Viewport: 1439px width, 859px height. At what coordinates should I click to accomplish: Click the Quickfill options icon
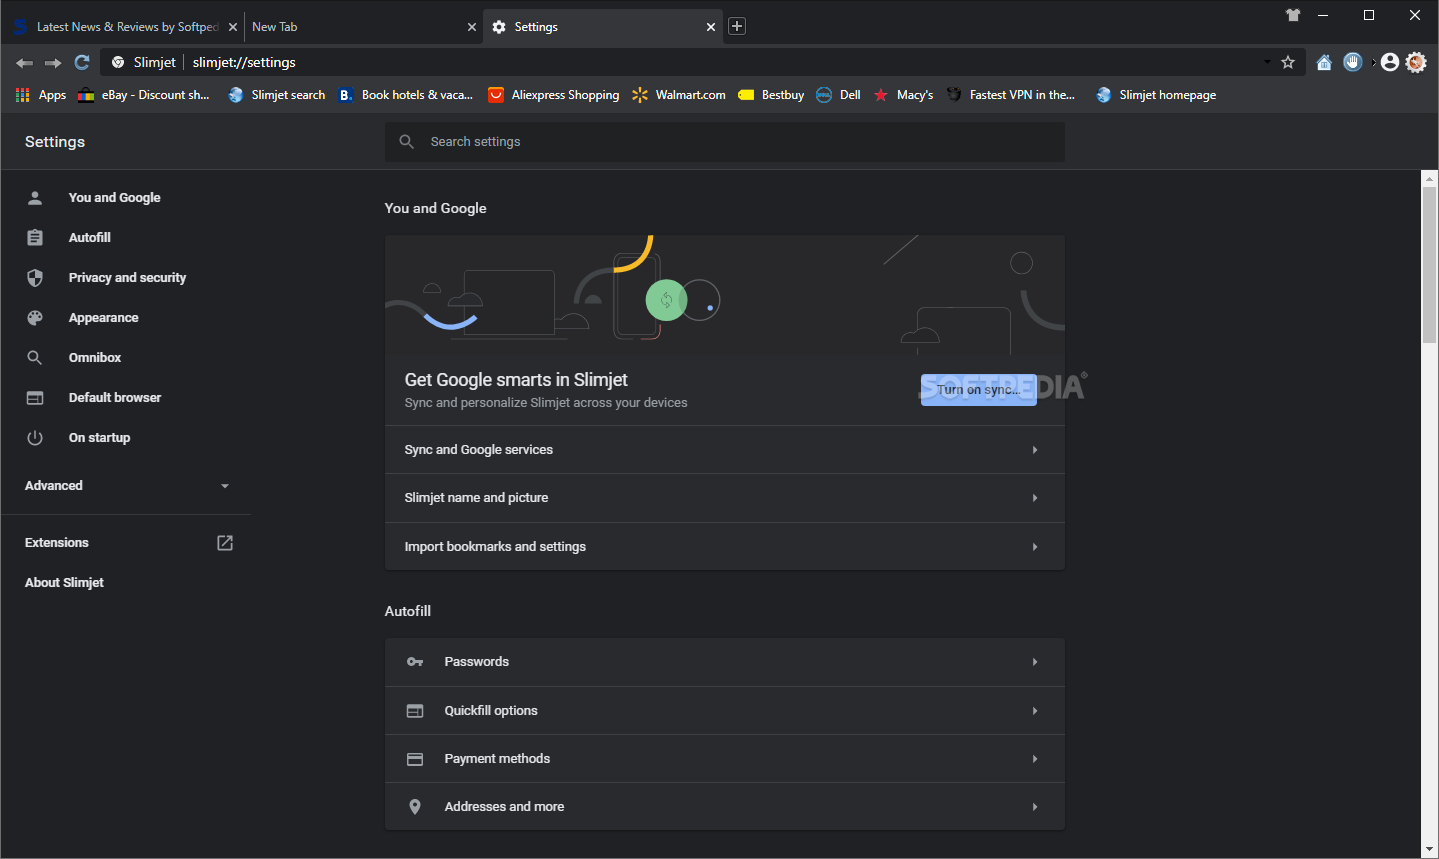[415, 711]
